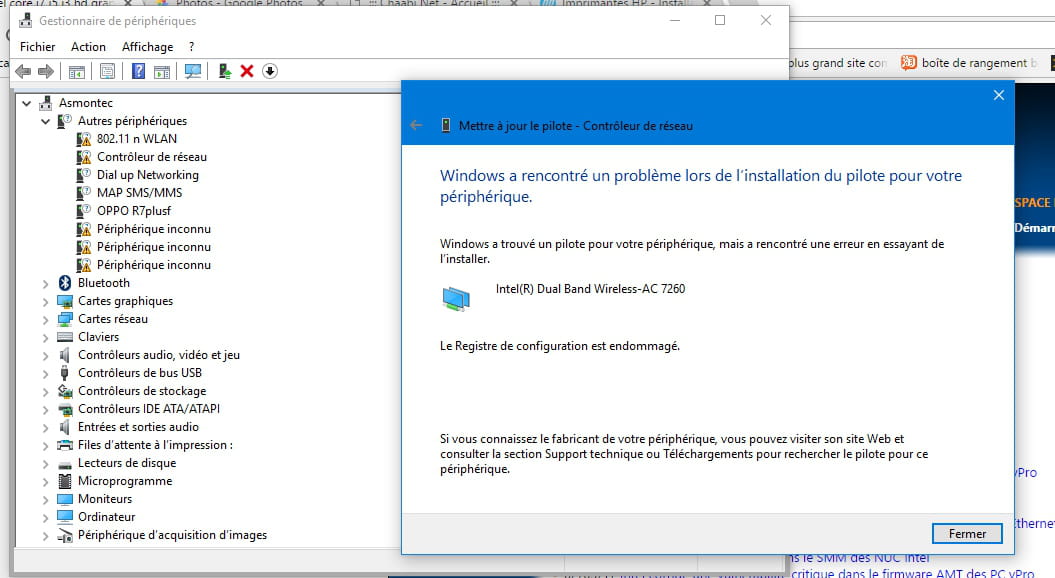Select the 802.11 n WLAN device
This screenshot has height=578, width=1055.
point(137,139)
